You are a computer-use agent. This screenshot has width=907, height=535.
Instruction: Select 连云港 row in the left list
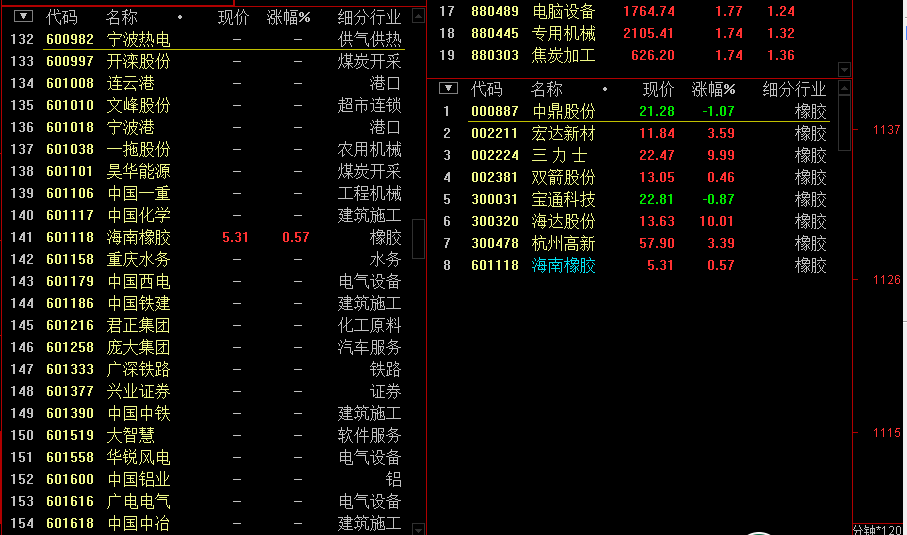(207, 83)
